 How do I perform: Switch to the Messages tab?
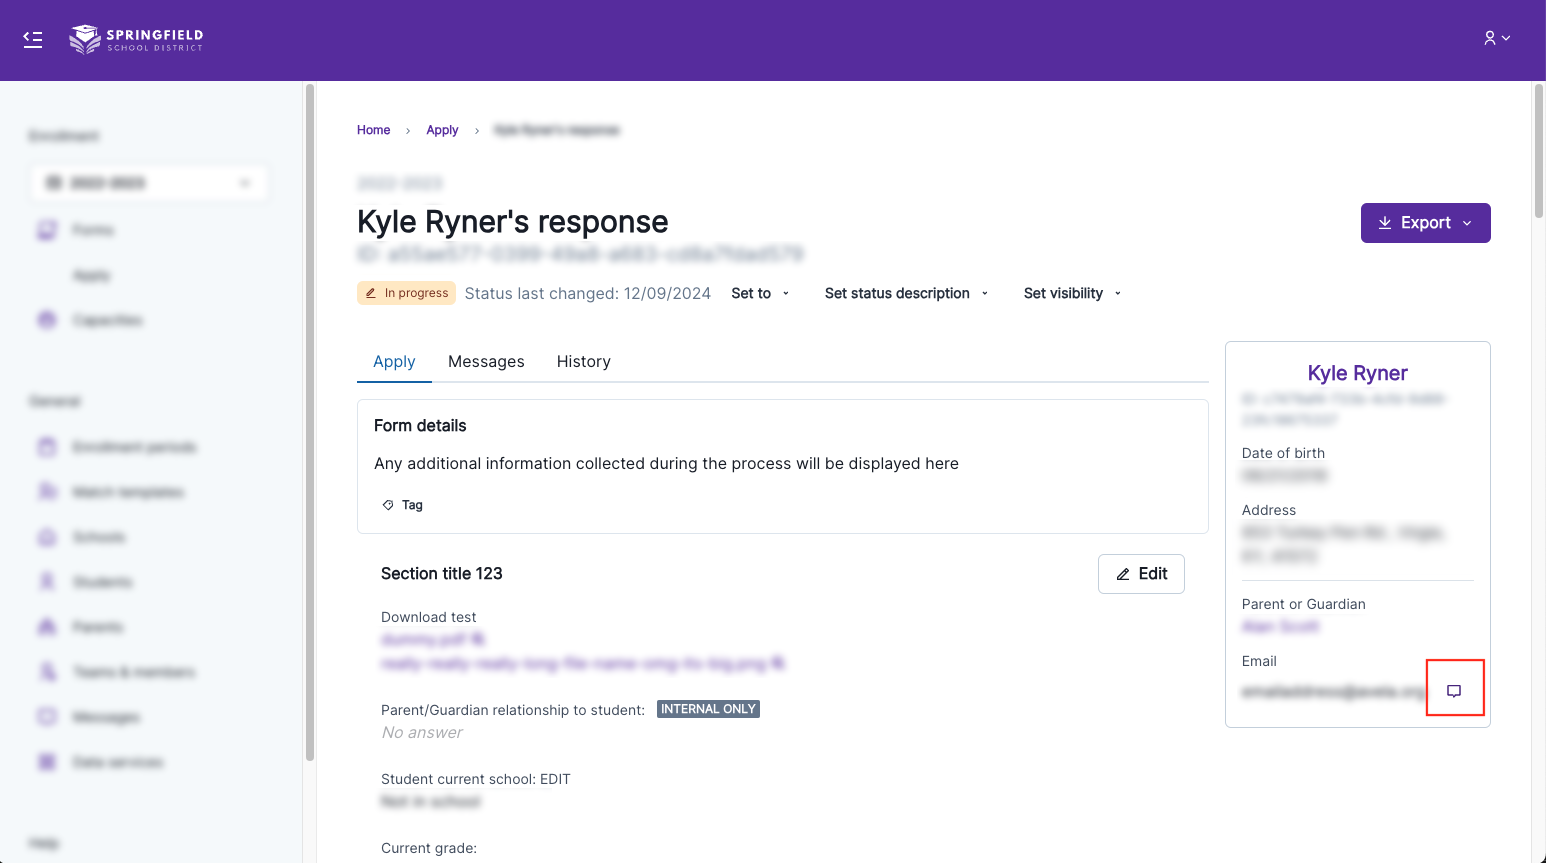click(486, 361)
